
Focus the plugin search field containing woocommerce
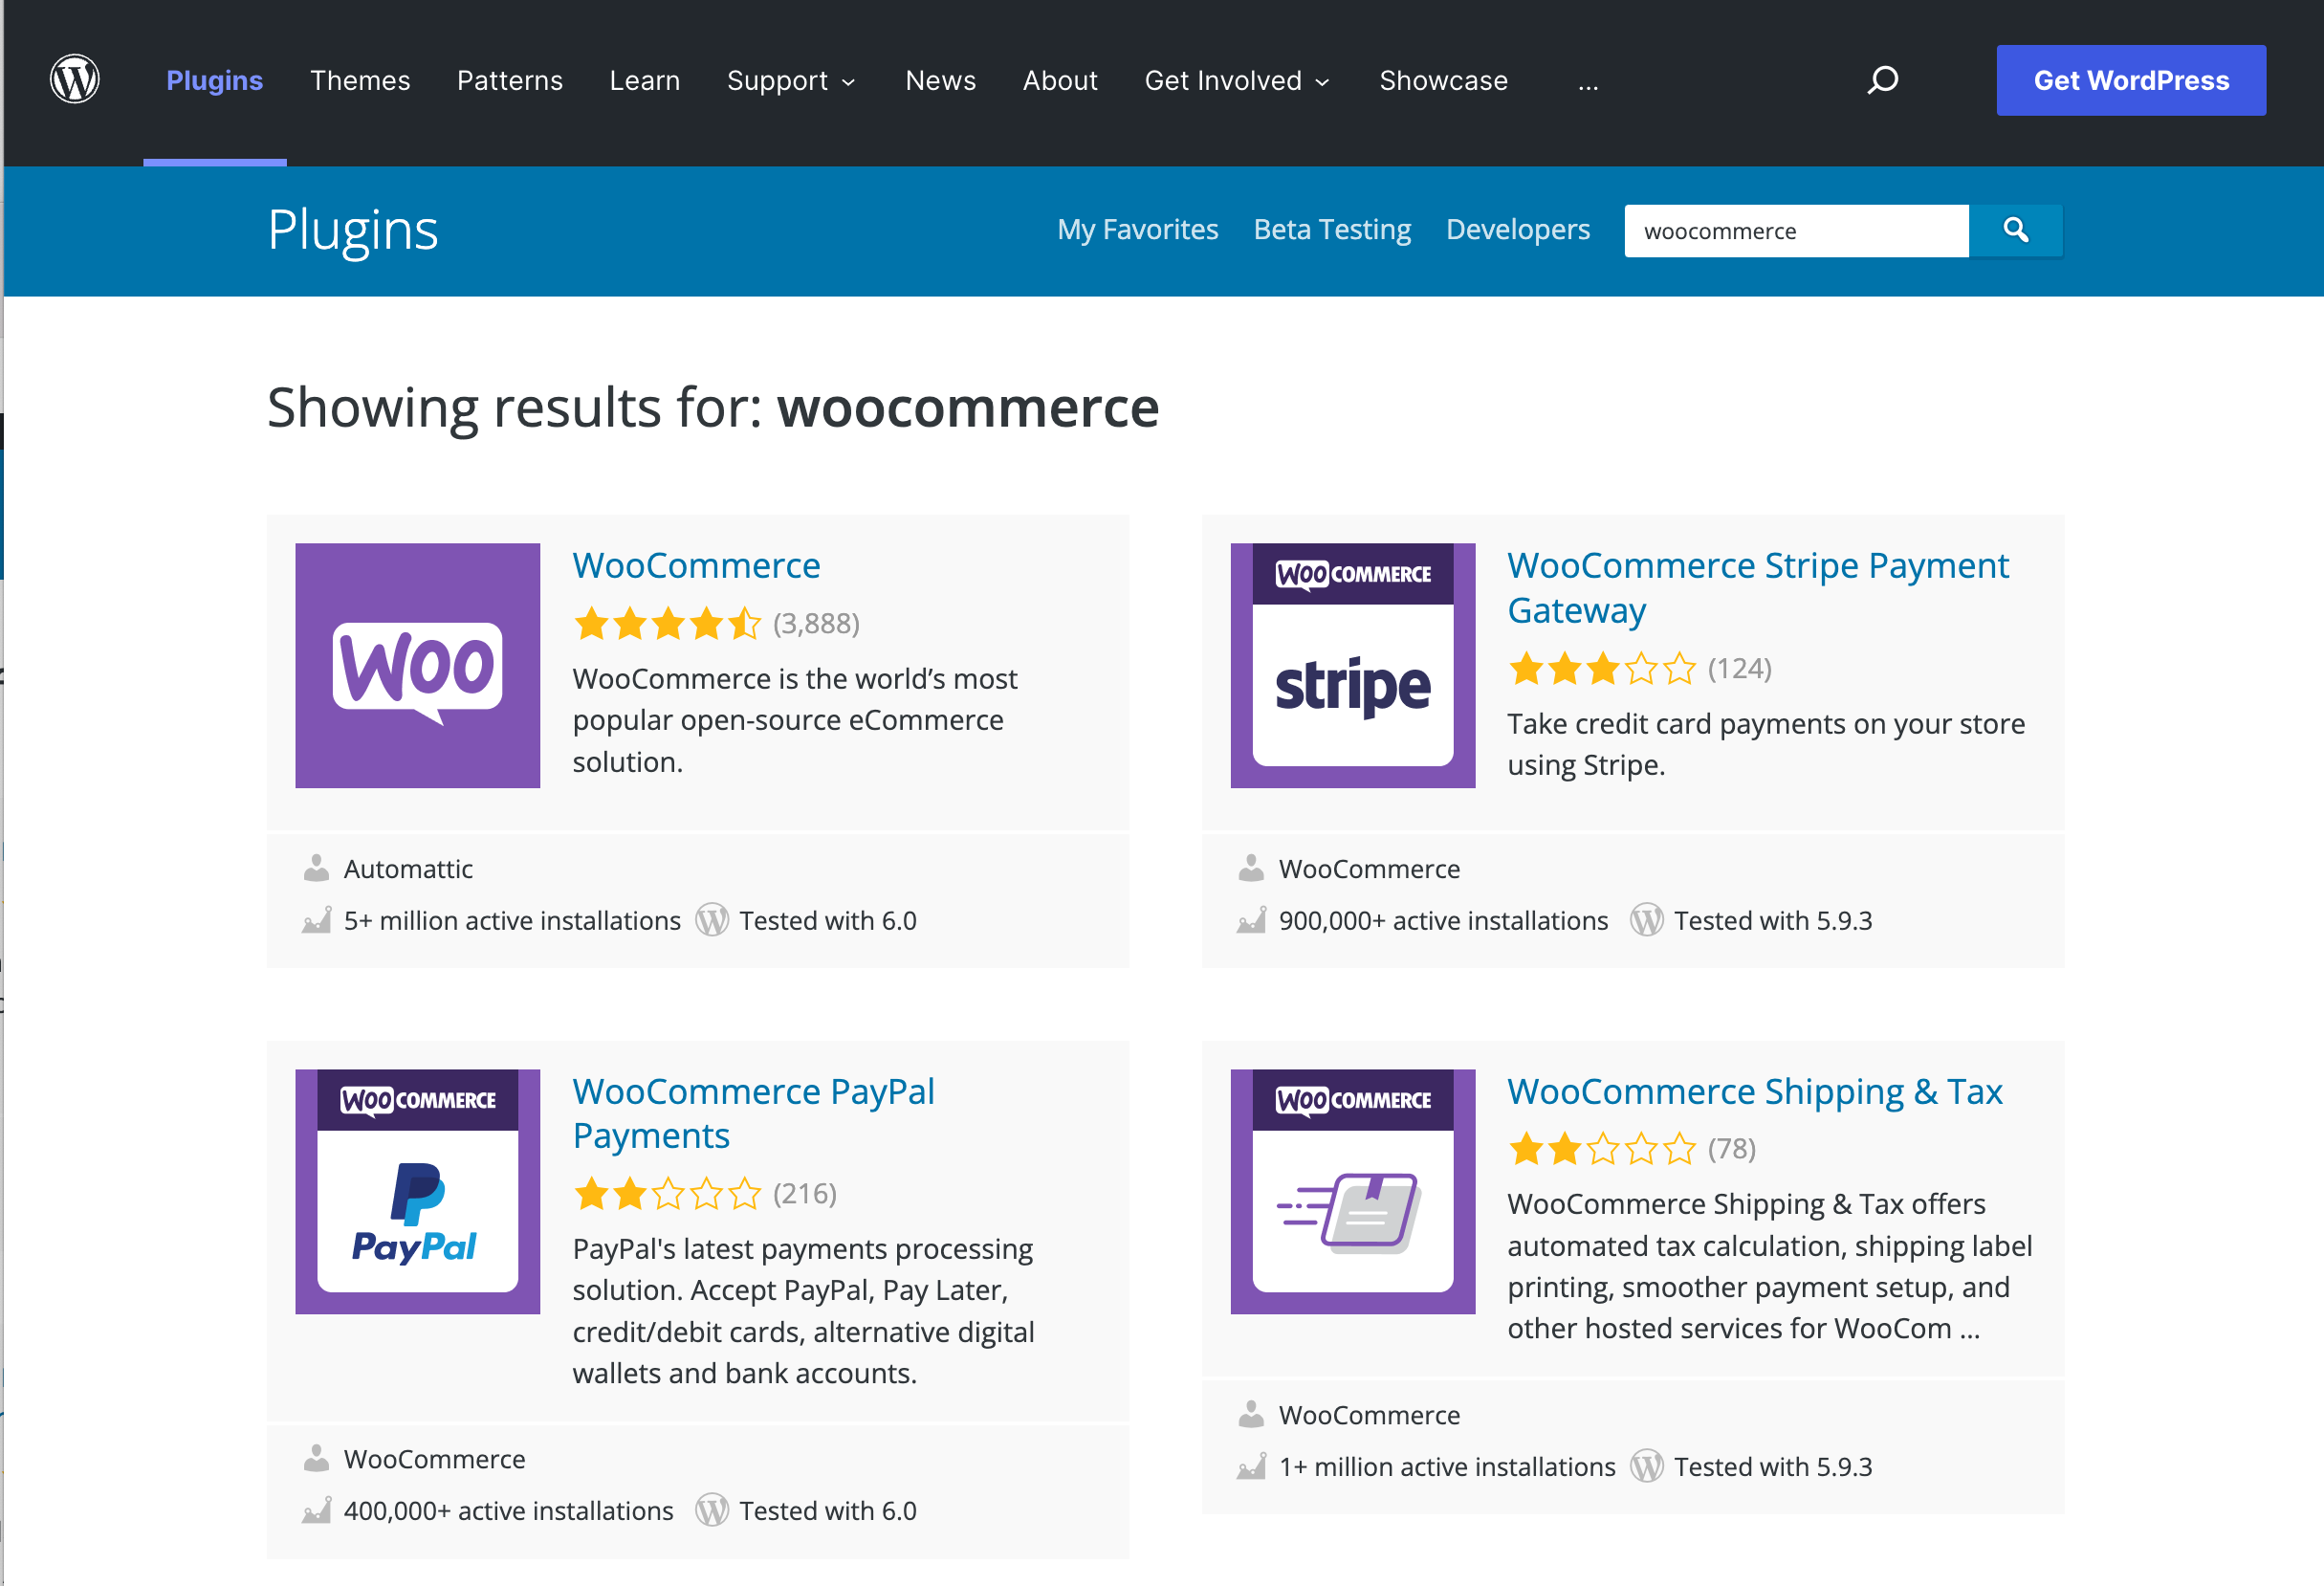click(1796, 231)
